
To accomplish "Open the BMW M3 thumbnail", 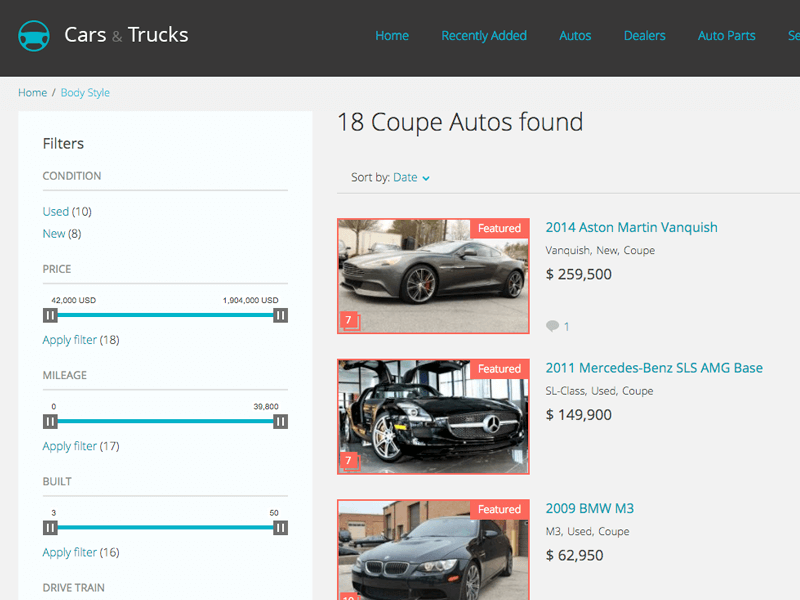I will [x=433, y=550].
